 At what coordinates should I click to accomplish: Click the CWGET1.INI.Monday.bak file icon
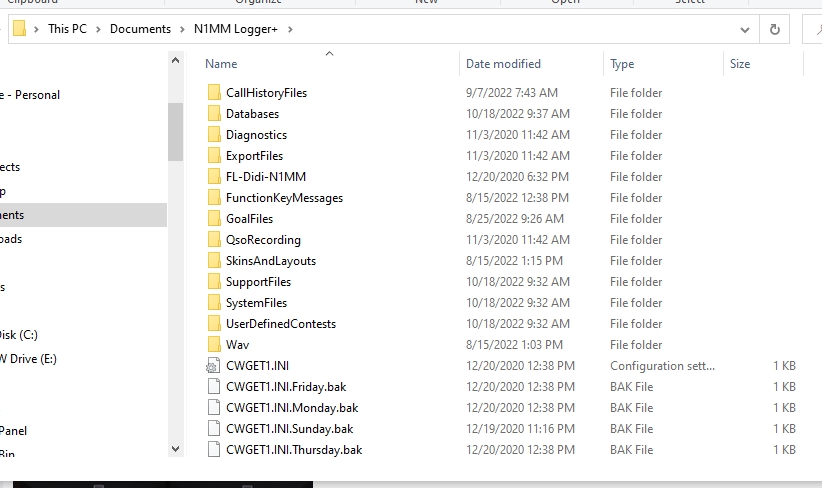[x=214, y=407]
